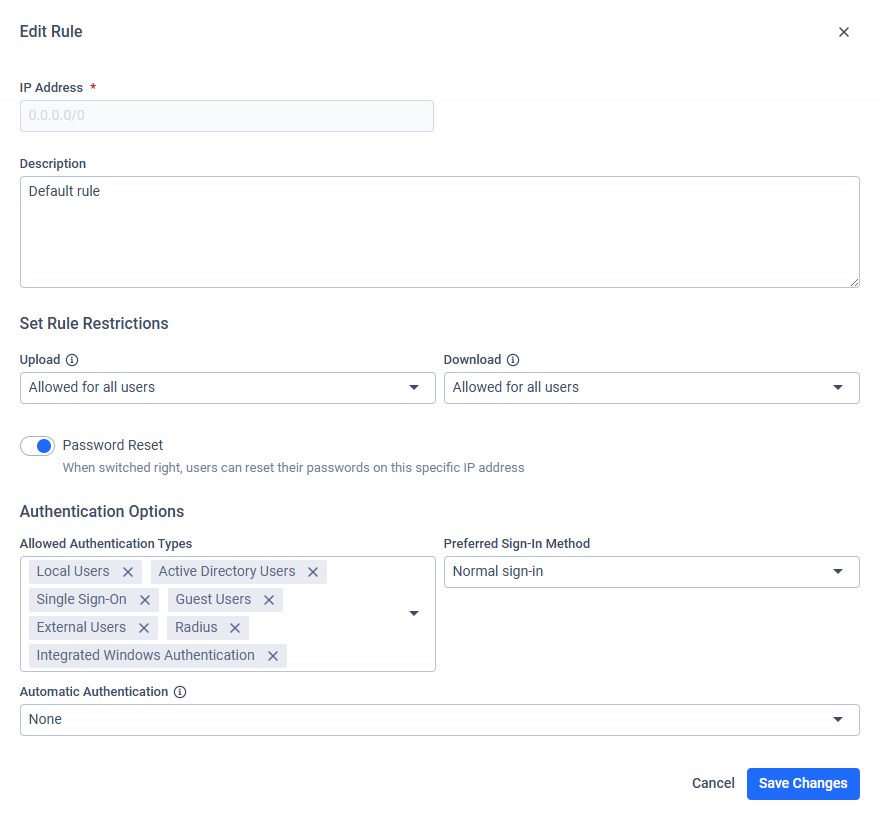Remove the Single Sign-On chip

click(x=144, y=600)
